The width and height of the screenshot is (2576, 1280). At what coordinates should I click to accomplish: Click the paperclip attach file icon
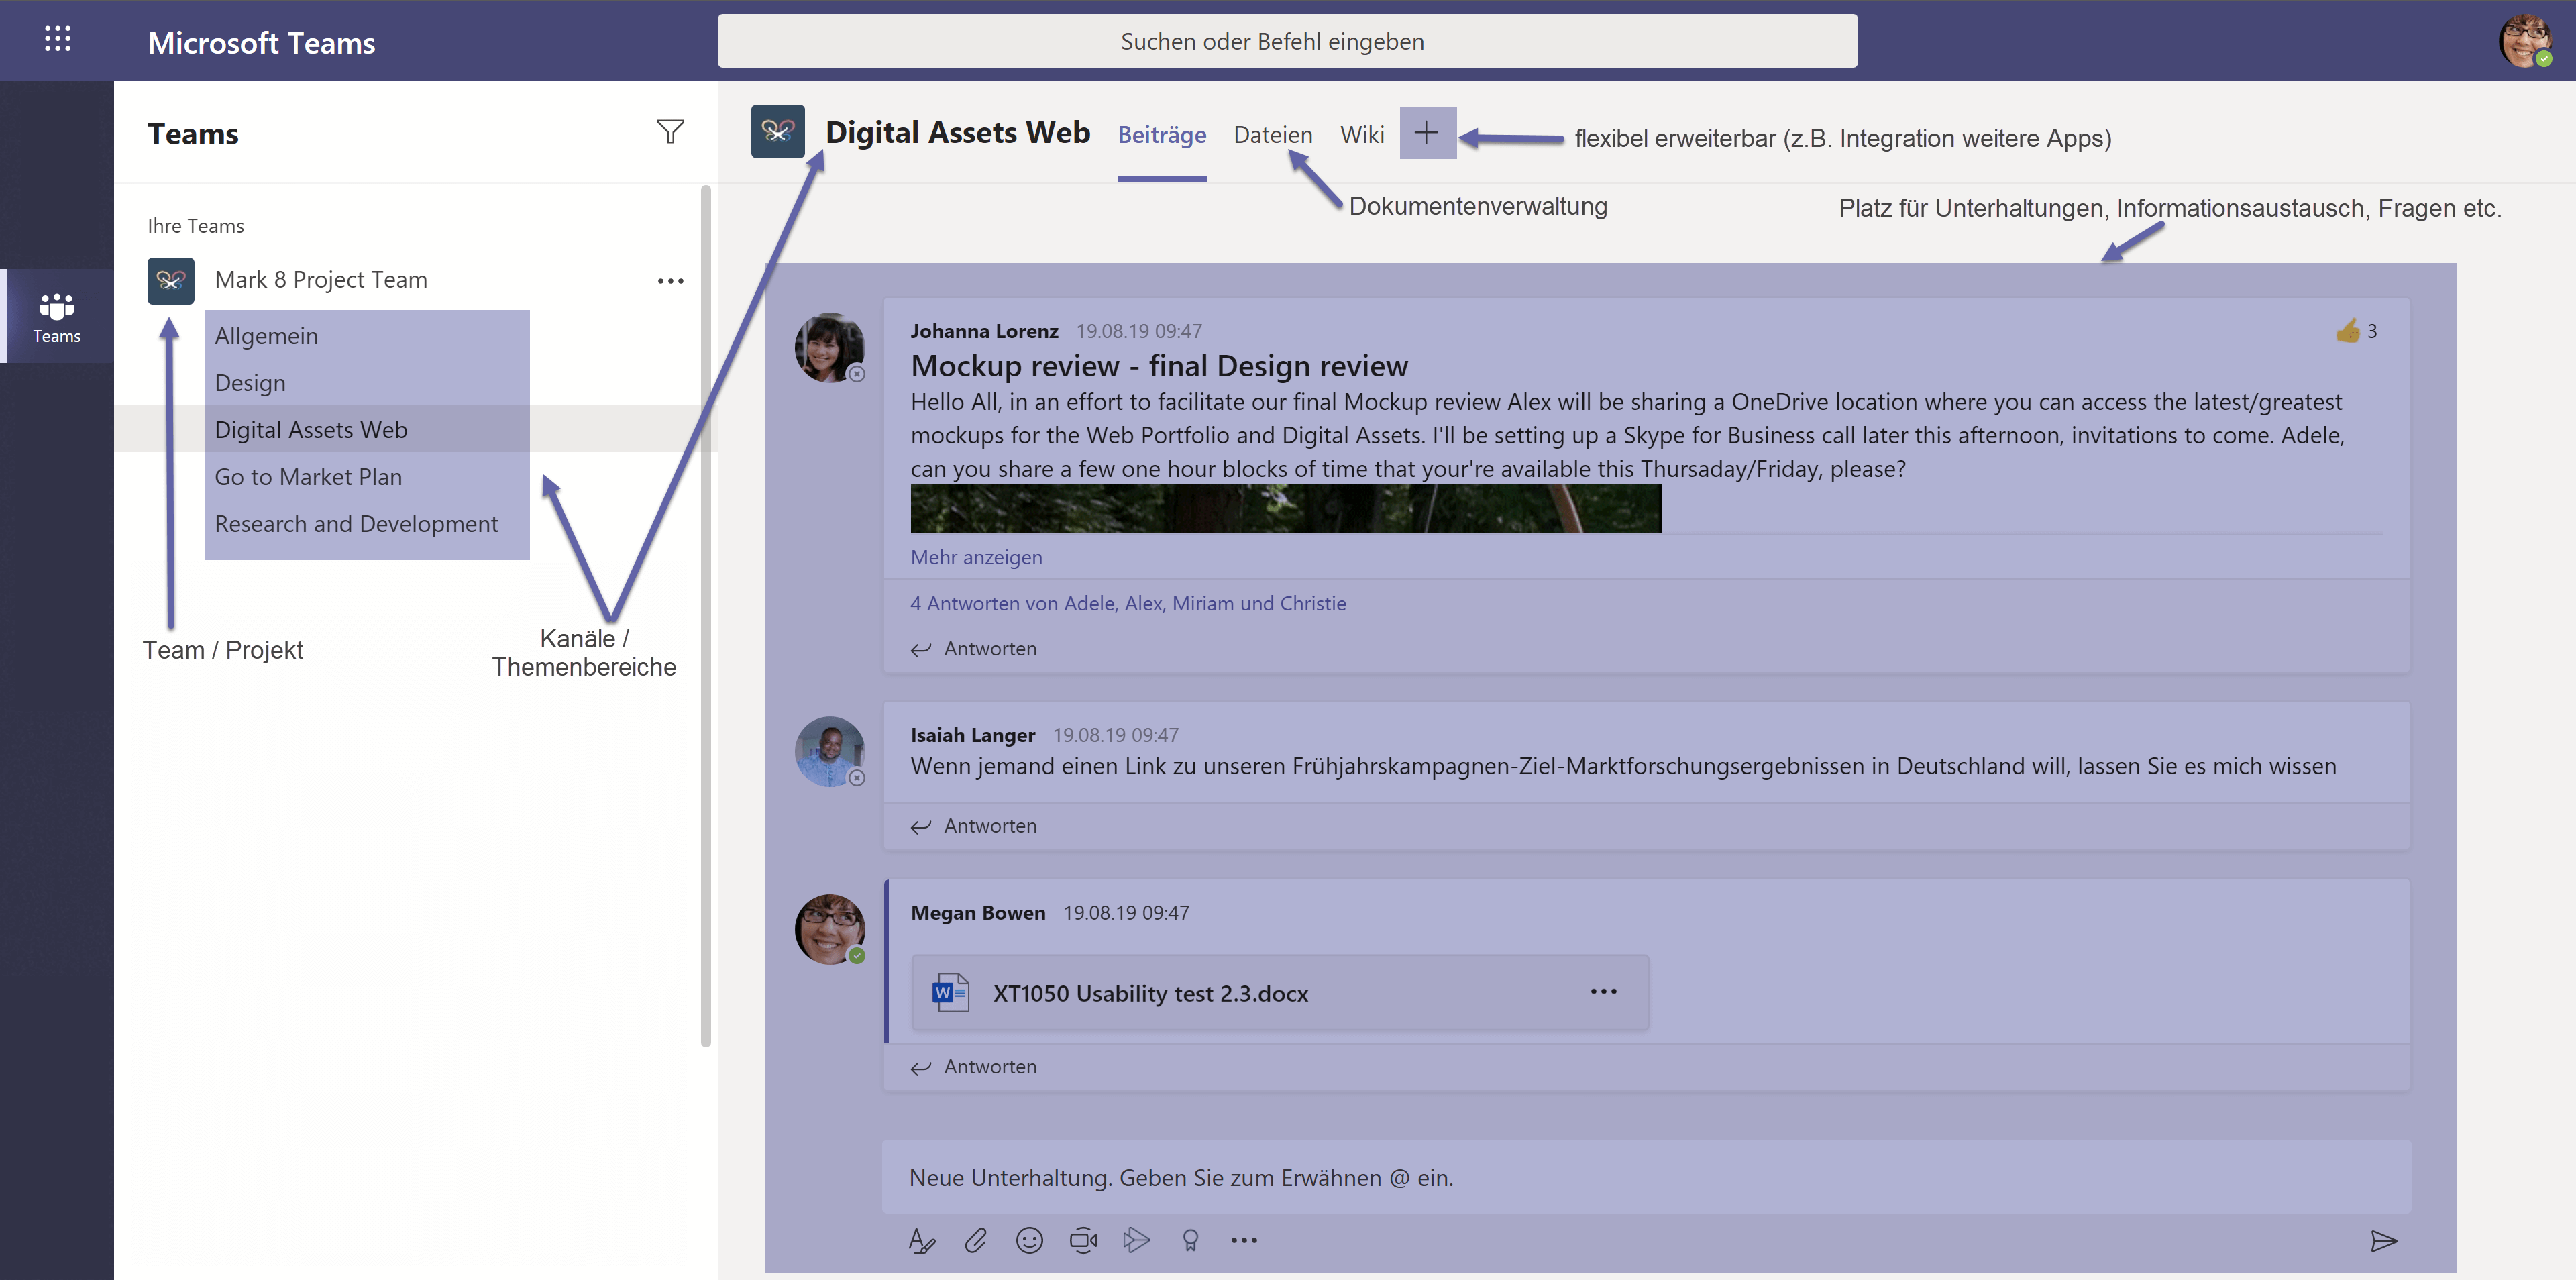click(x=975, y=1240)
